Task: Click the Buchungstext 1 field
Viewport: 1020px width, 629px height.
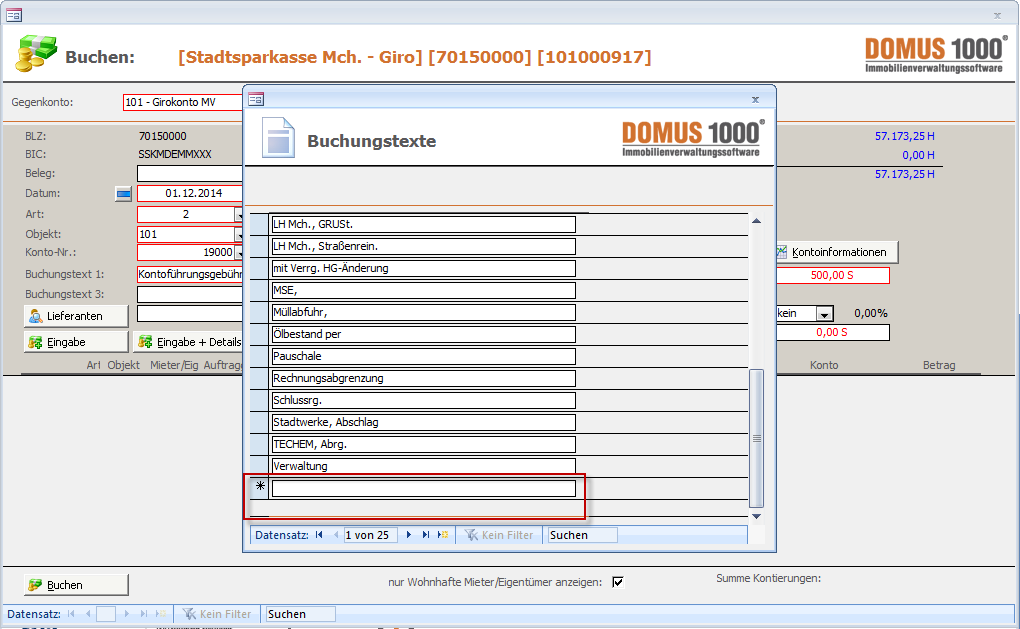Action: [x=189, y=274]
